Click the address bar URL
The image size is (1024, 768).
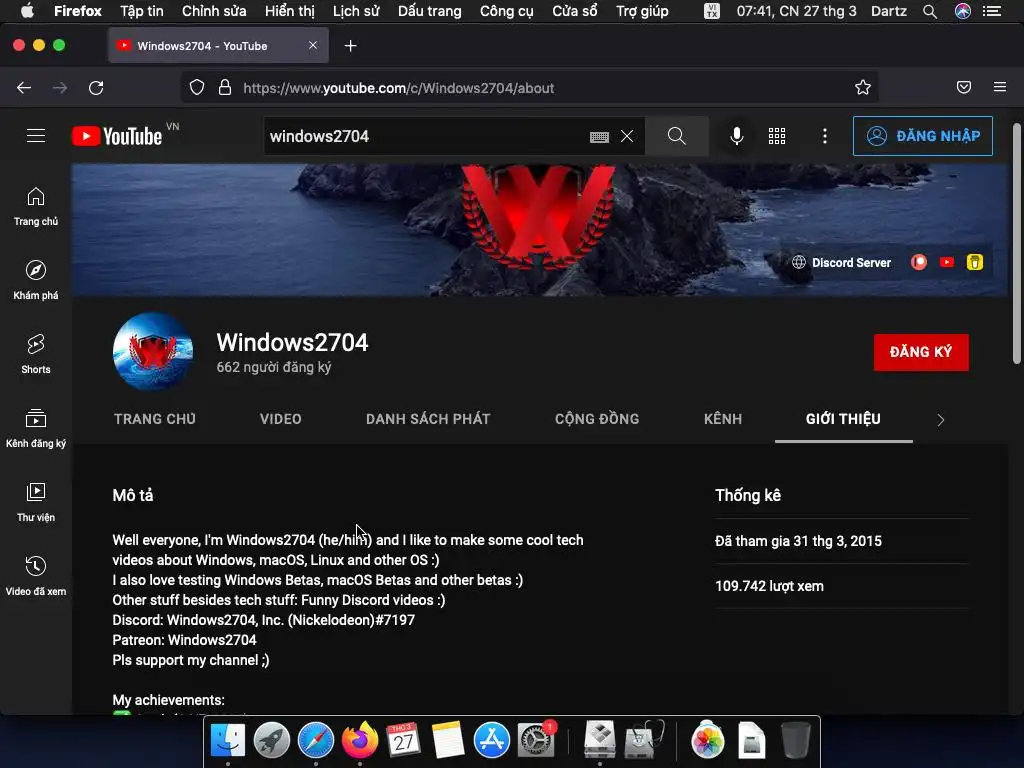pyautogui.click(x=398, y=88)
